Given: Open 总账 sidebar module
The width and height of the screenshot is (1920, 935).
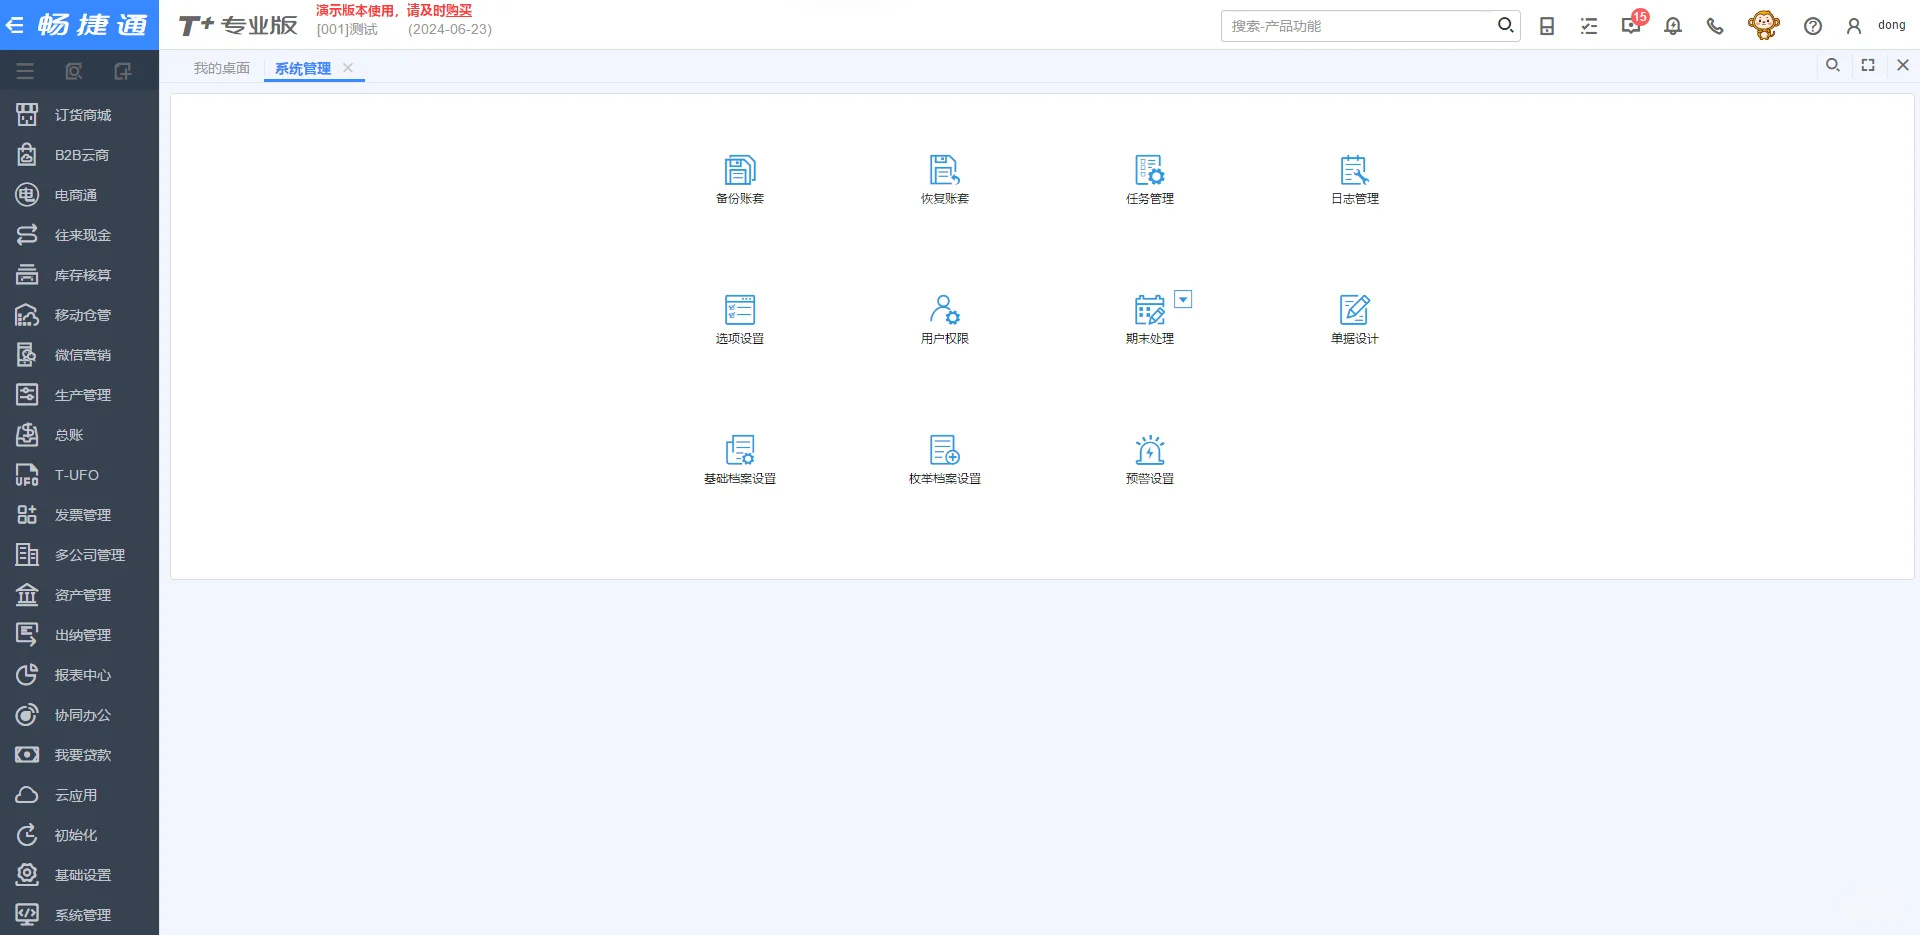Looking at the screenshot, I should coord(79,435).
